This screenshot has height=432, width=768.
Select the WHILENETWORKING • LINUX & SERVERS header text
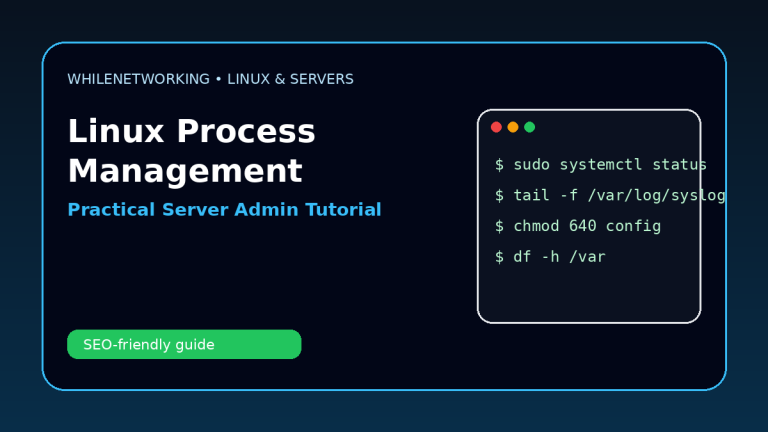(211, 79)
